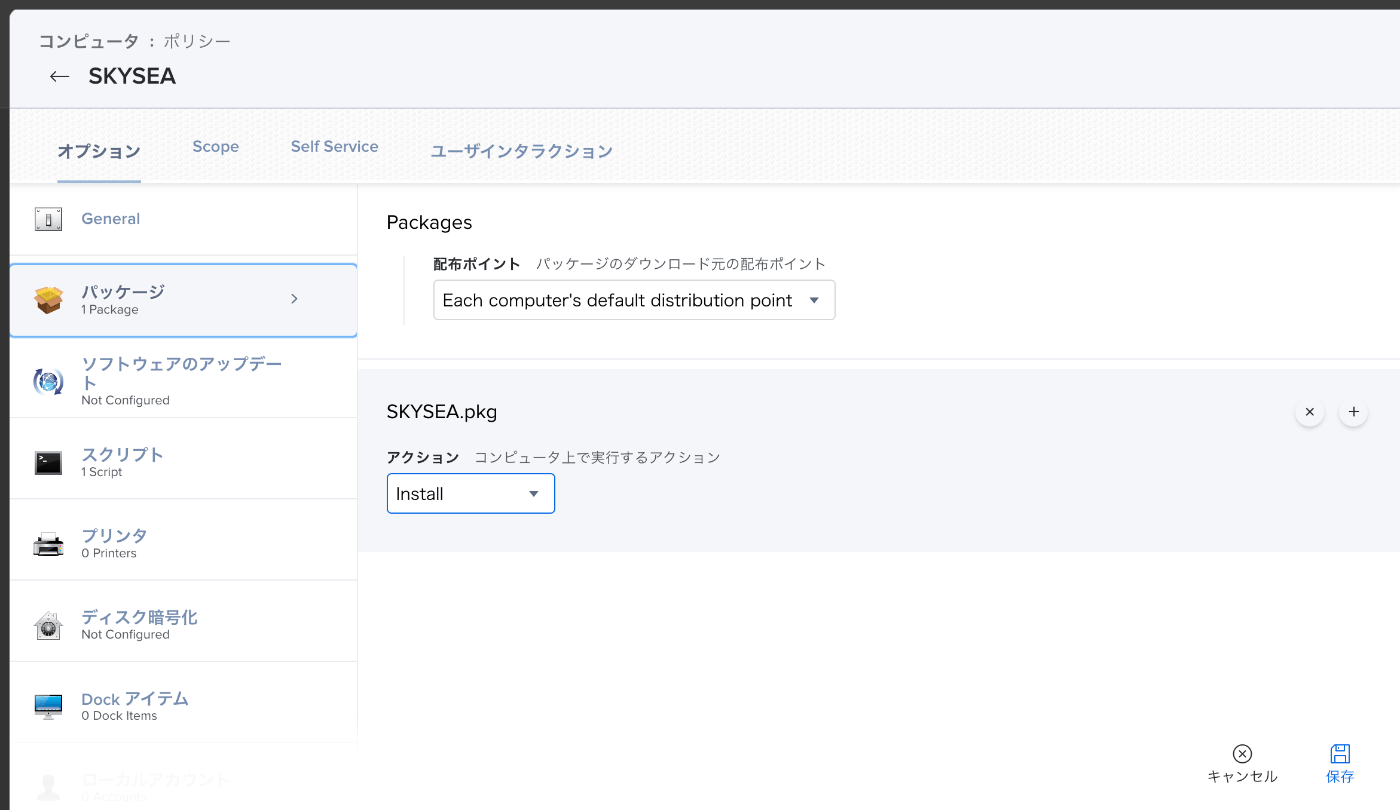Image resolution: width=1400 pixels, height=810 pixels.
Task: Click the General section icon
Action: [x=48, y=219]
